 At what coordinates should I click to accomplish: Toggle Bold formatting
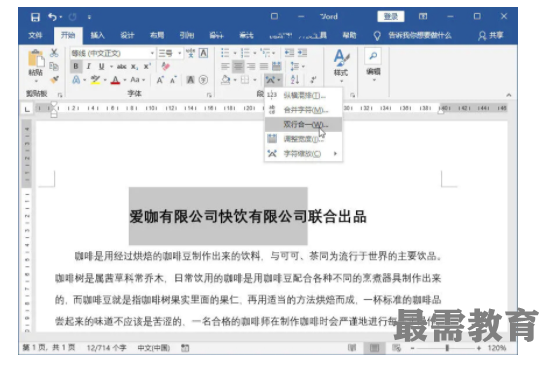pos(76,66)
